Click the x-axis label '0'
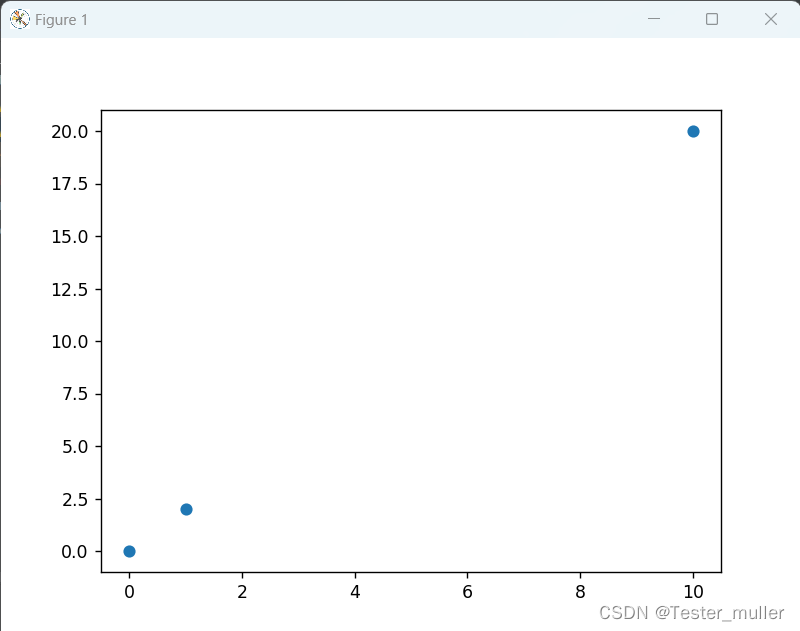The height and width of the screenshot is (631, 800). 130,592
